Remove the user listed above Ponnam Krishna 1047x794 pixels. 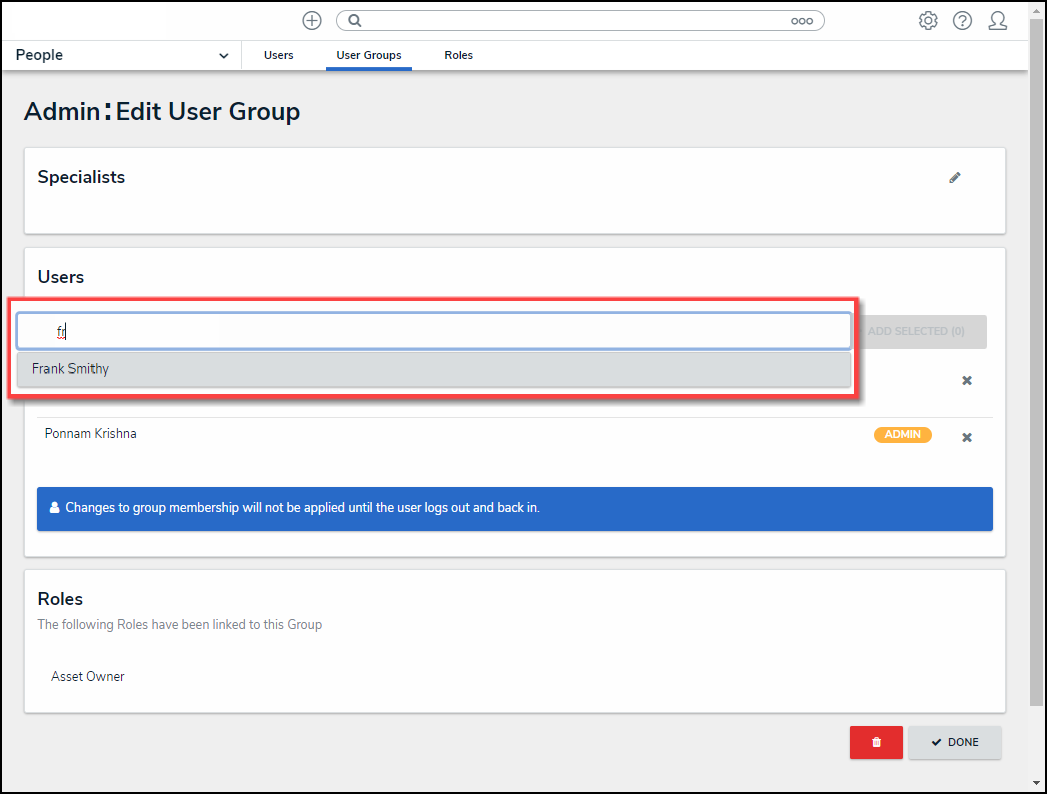967,381
